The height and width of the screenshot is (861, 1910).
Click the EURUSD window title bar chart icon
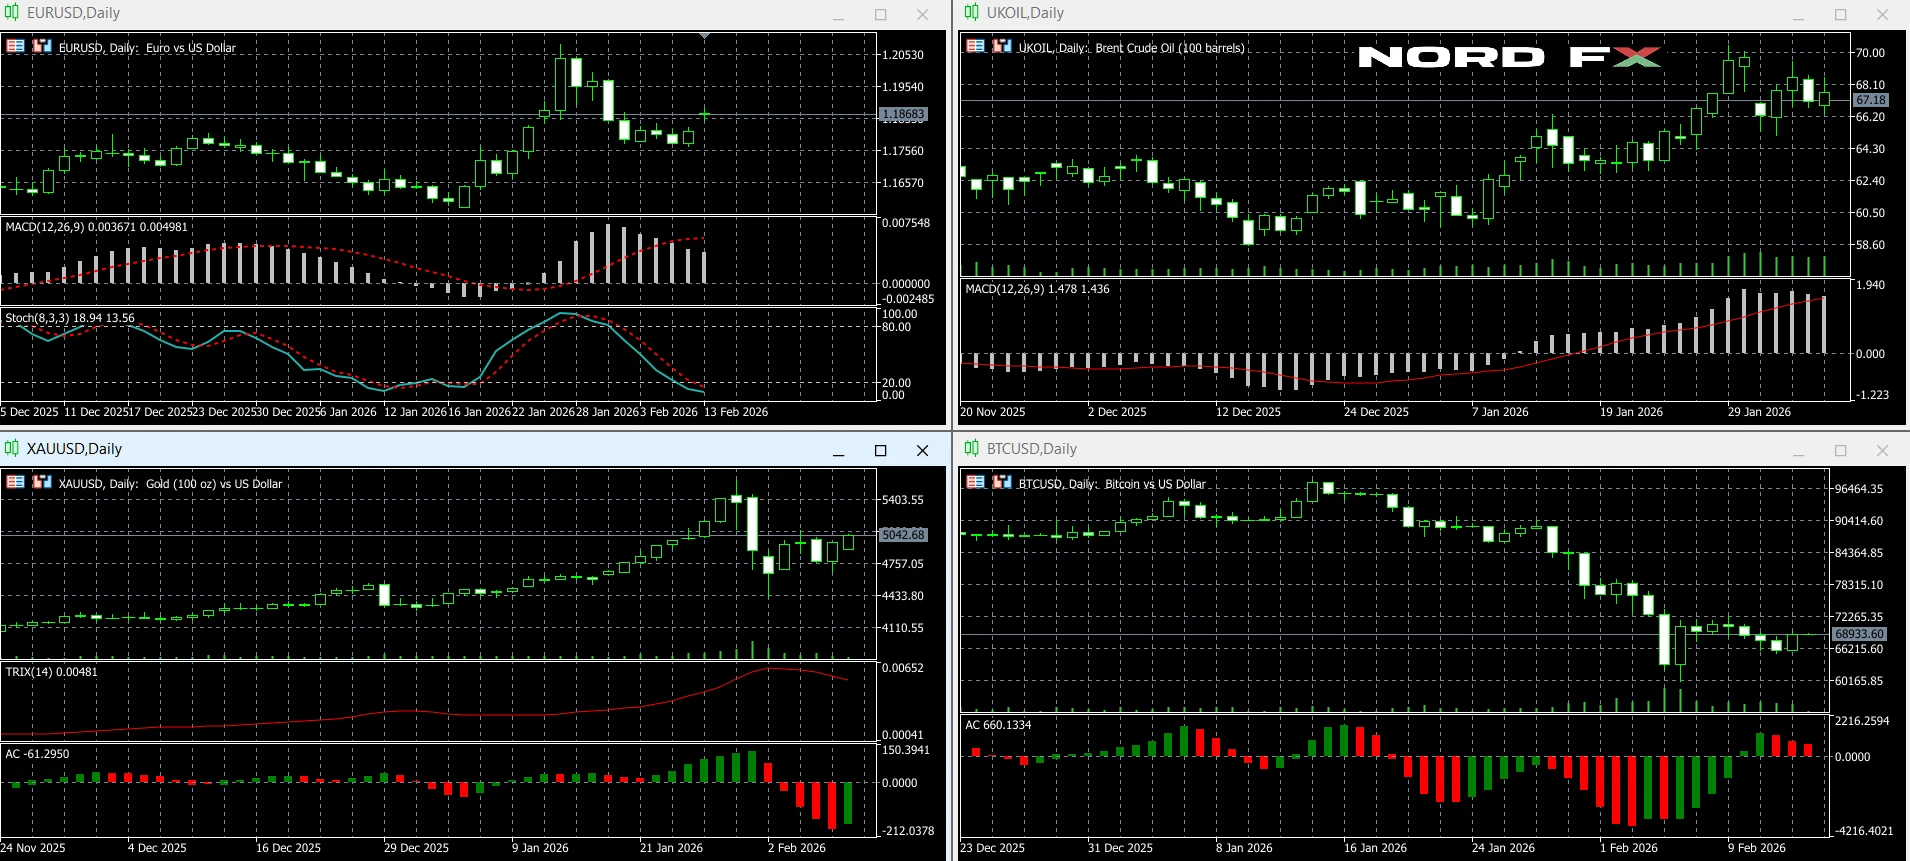coord(12,13)
